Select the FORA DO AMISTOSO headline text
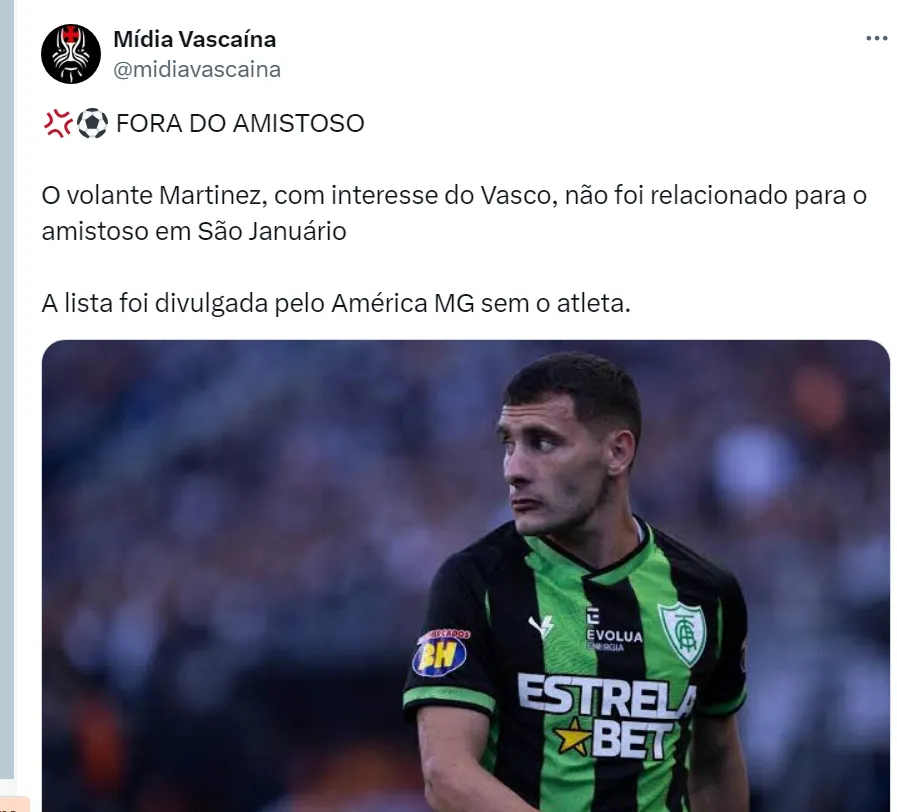 pos(240,124)
